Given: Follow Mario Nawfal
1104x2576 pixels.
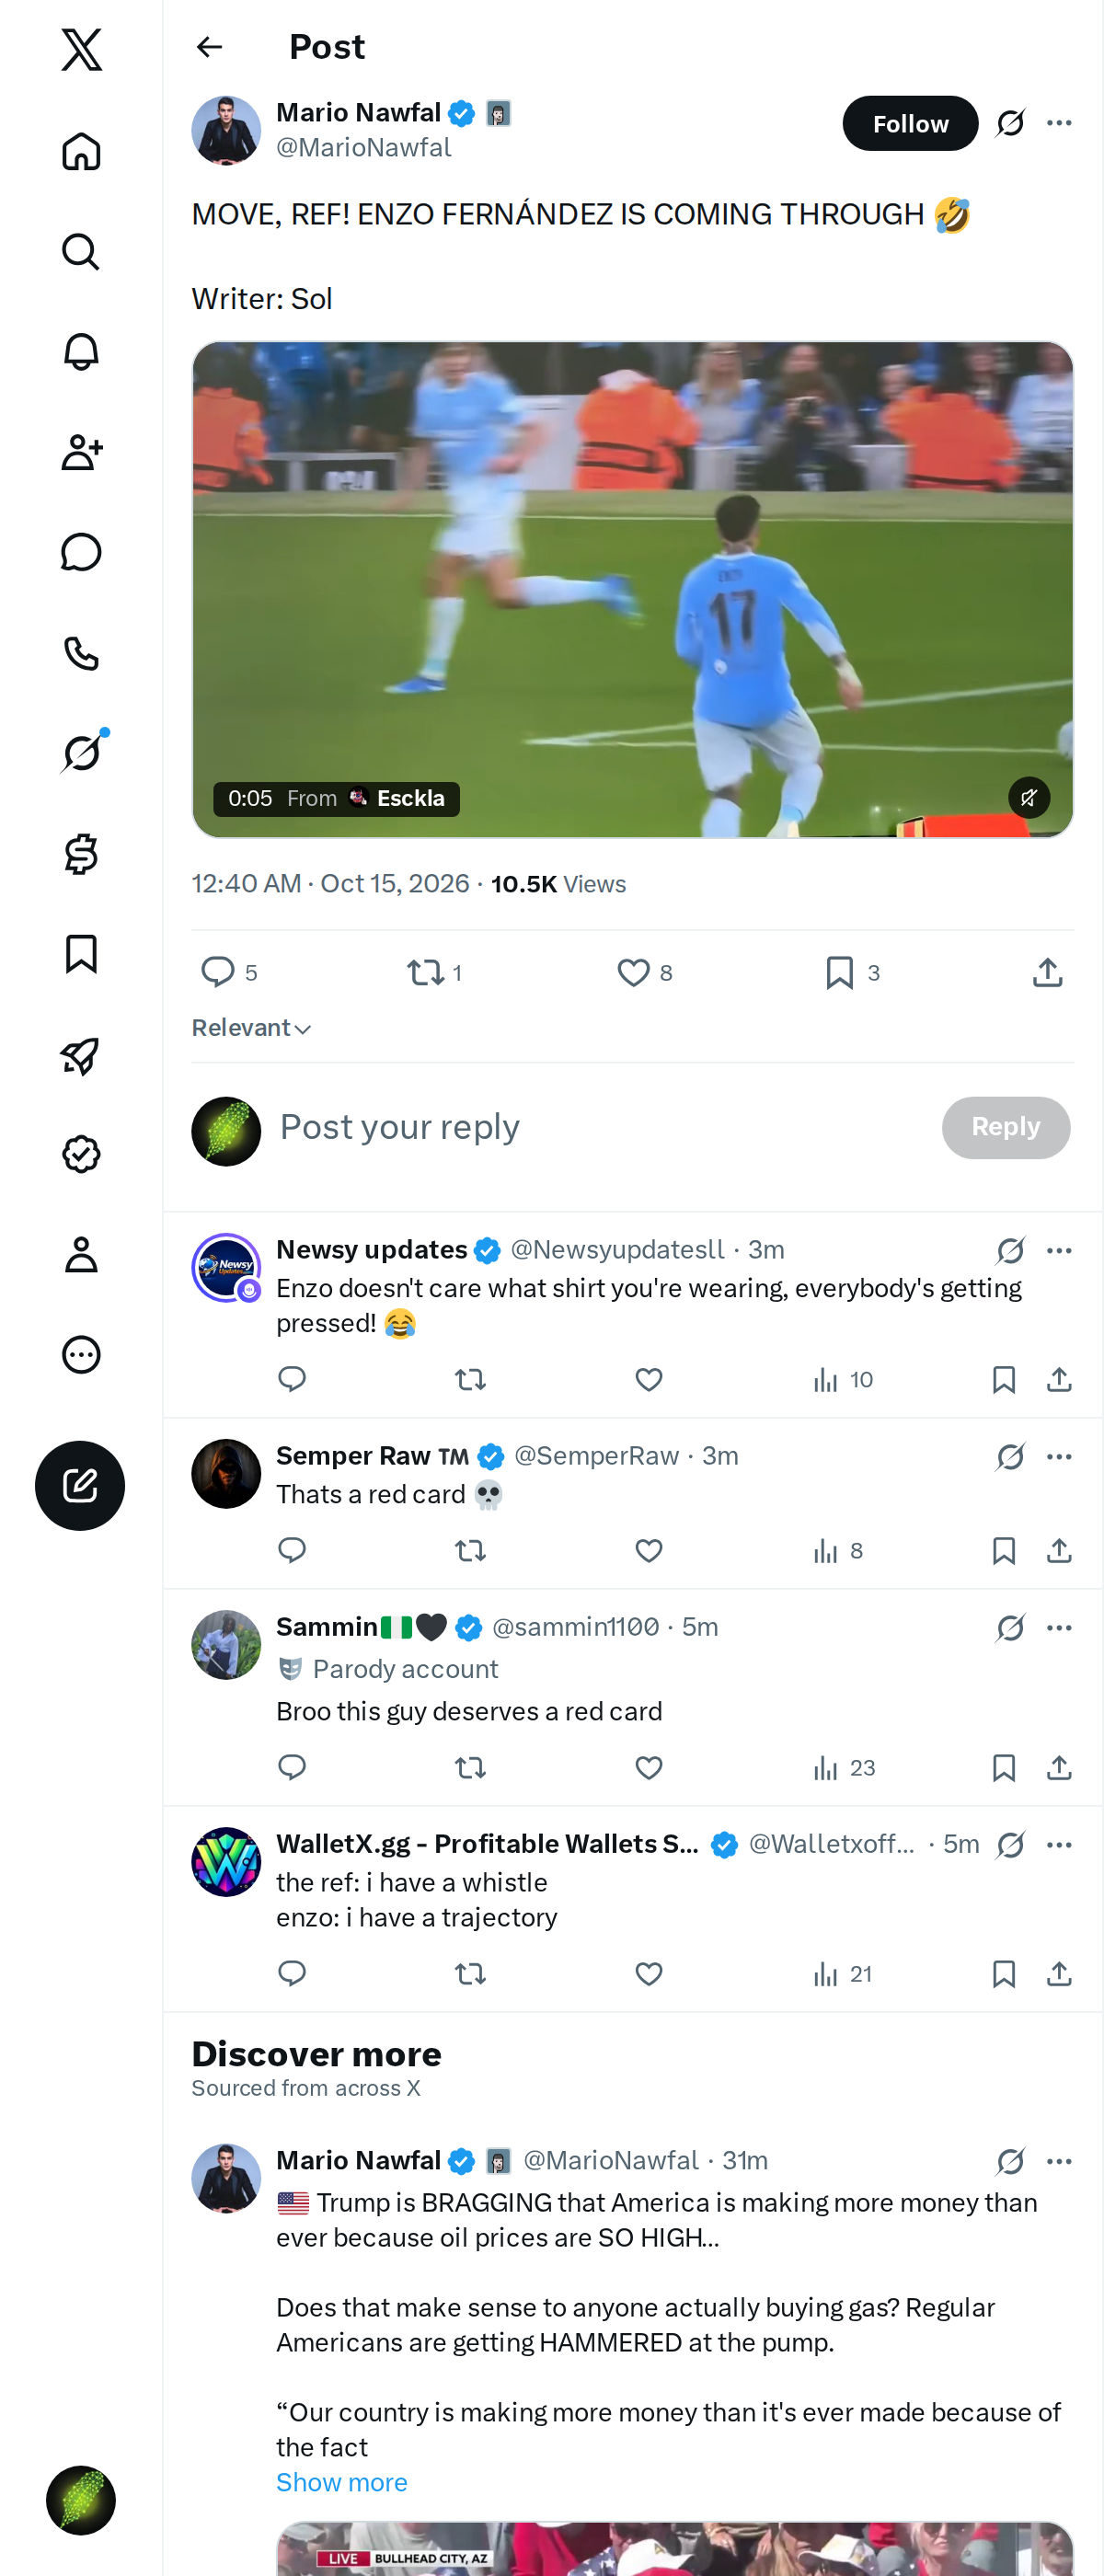Looking at the screenshot, I should tap(909, 123).
